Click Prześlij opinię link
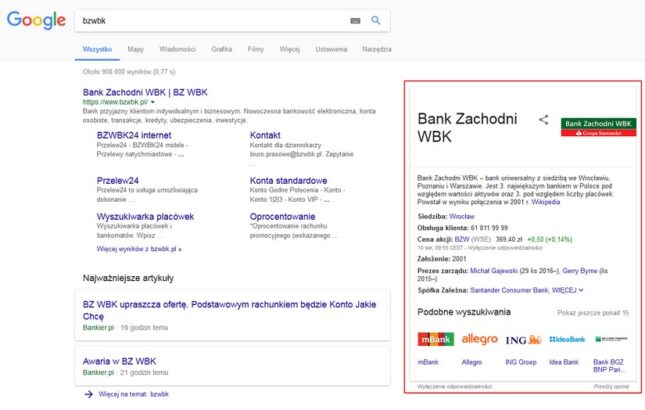 tap(611, 387)
